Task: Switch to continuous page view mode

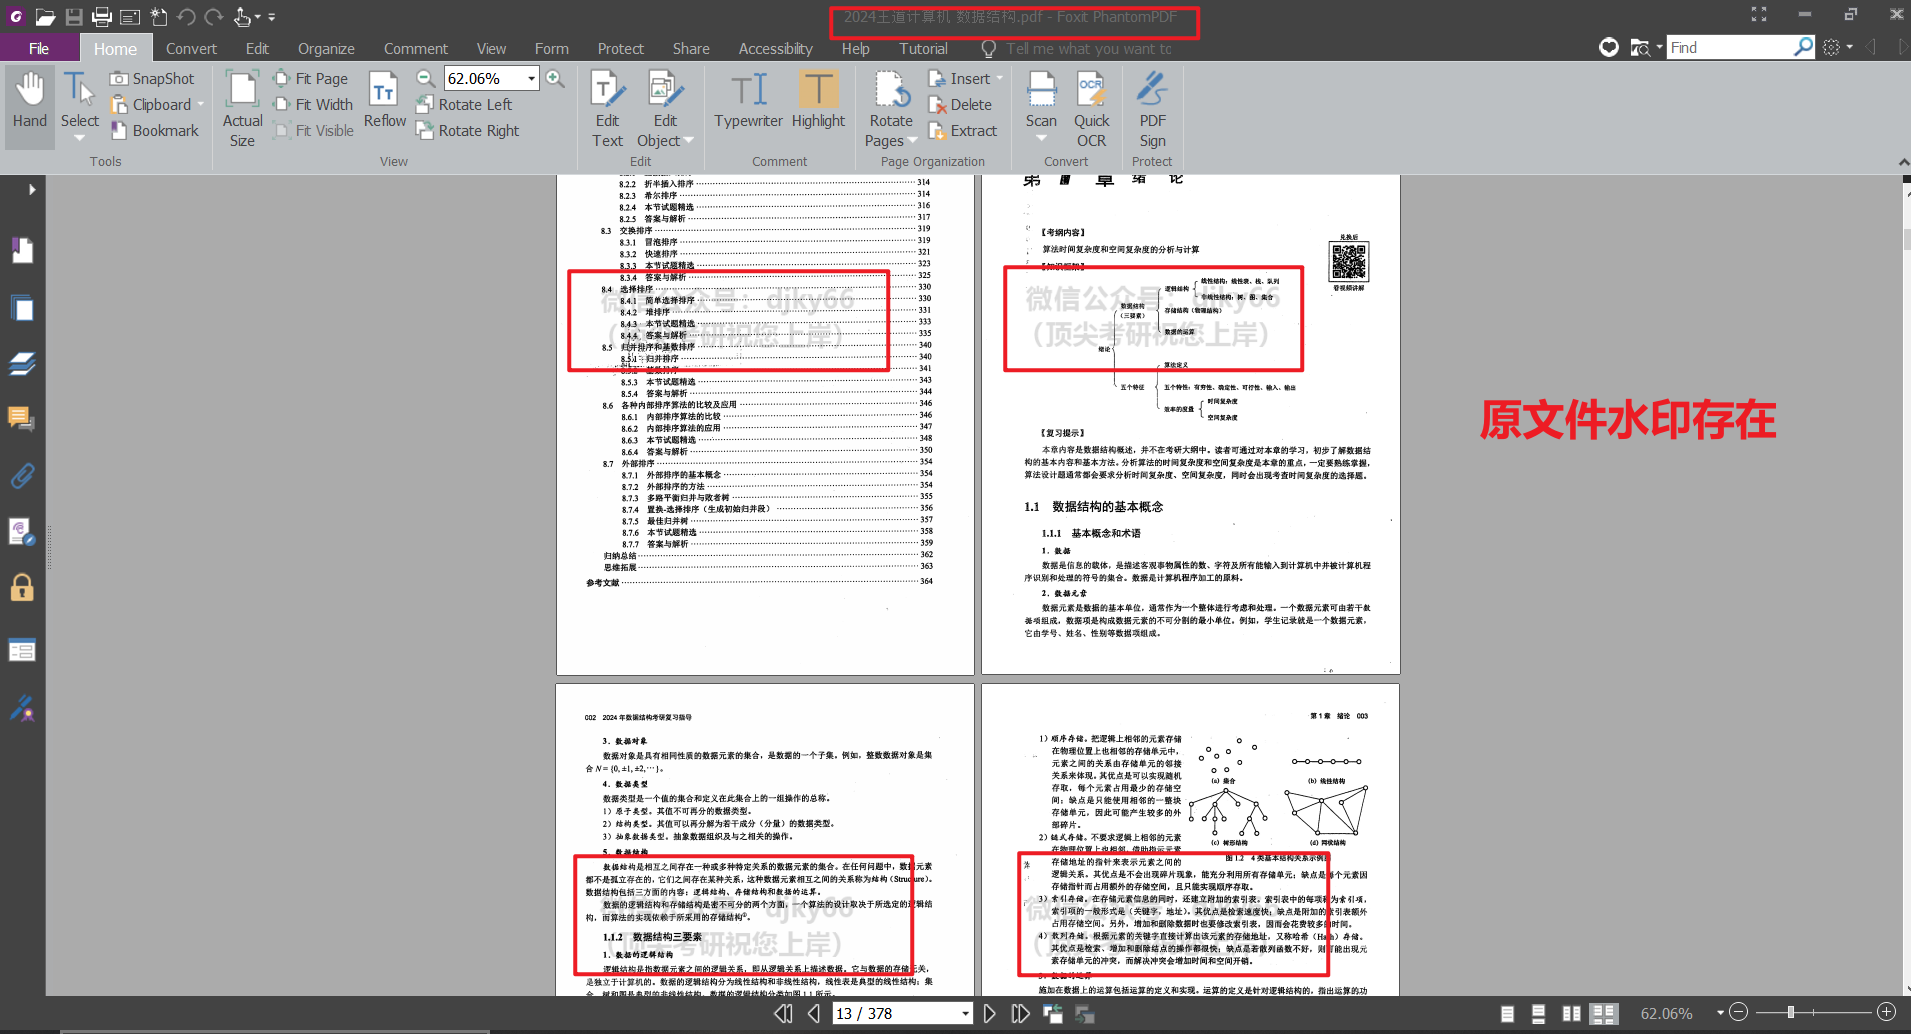Action: (1538, 1013)
